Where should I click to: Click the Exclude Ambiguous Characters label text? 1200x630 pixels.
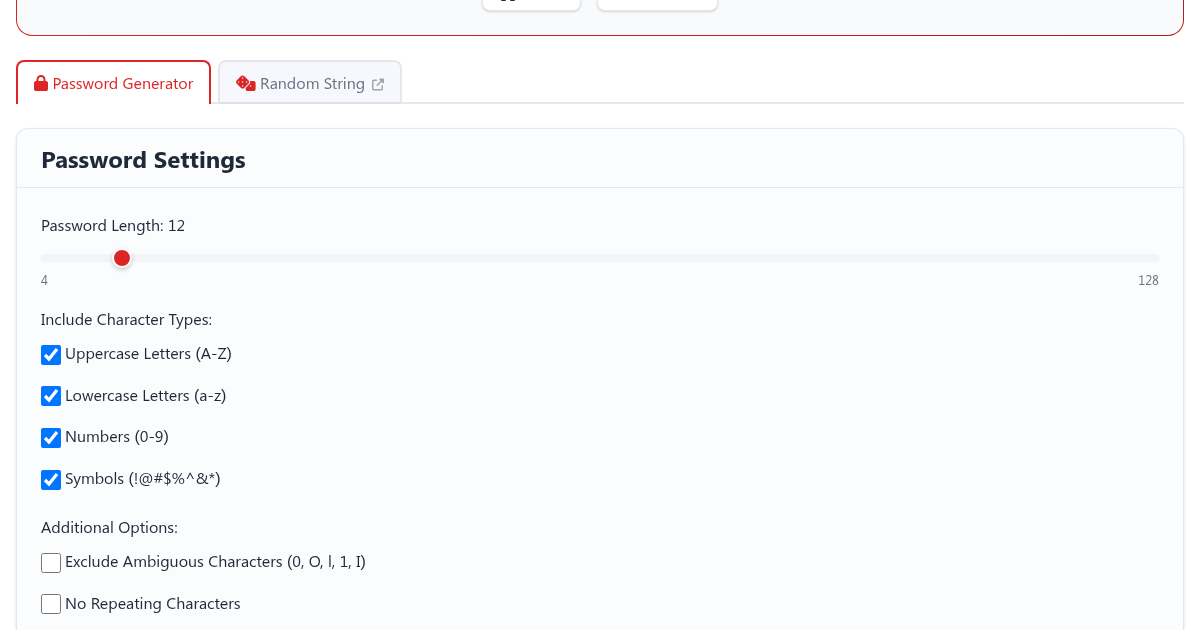[215, 562]
